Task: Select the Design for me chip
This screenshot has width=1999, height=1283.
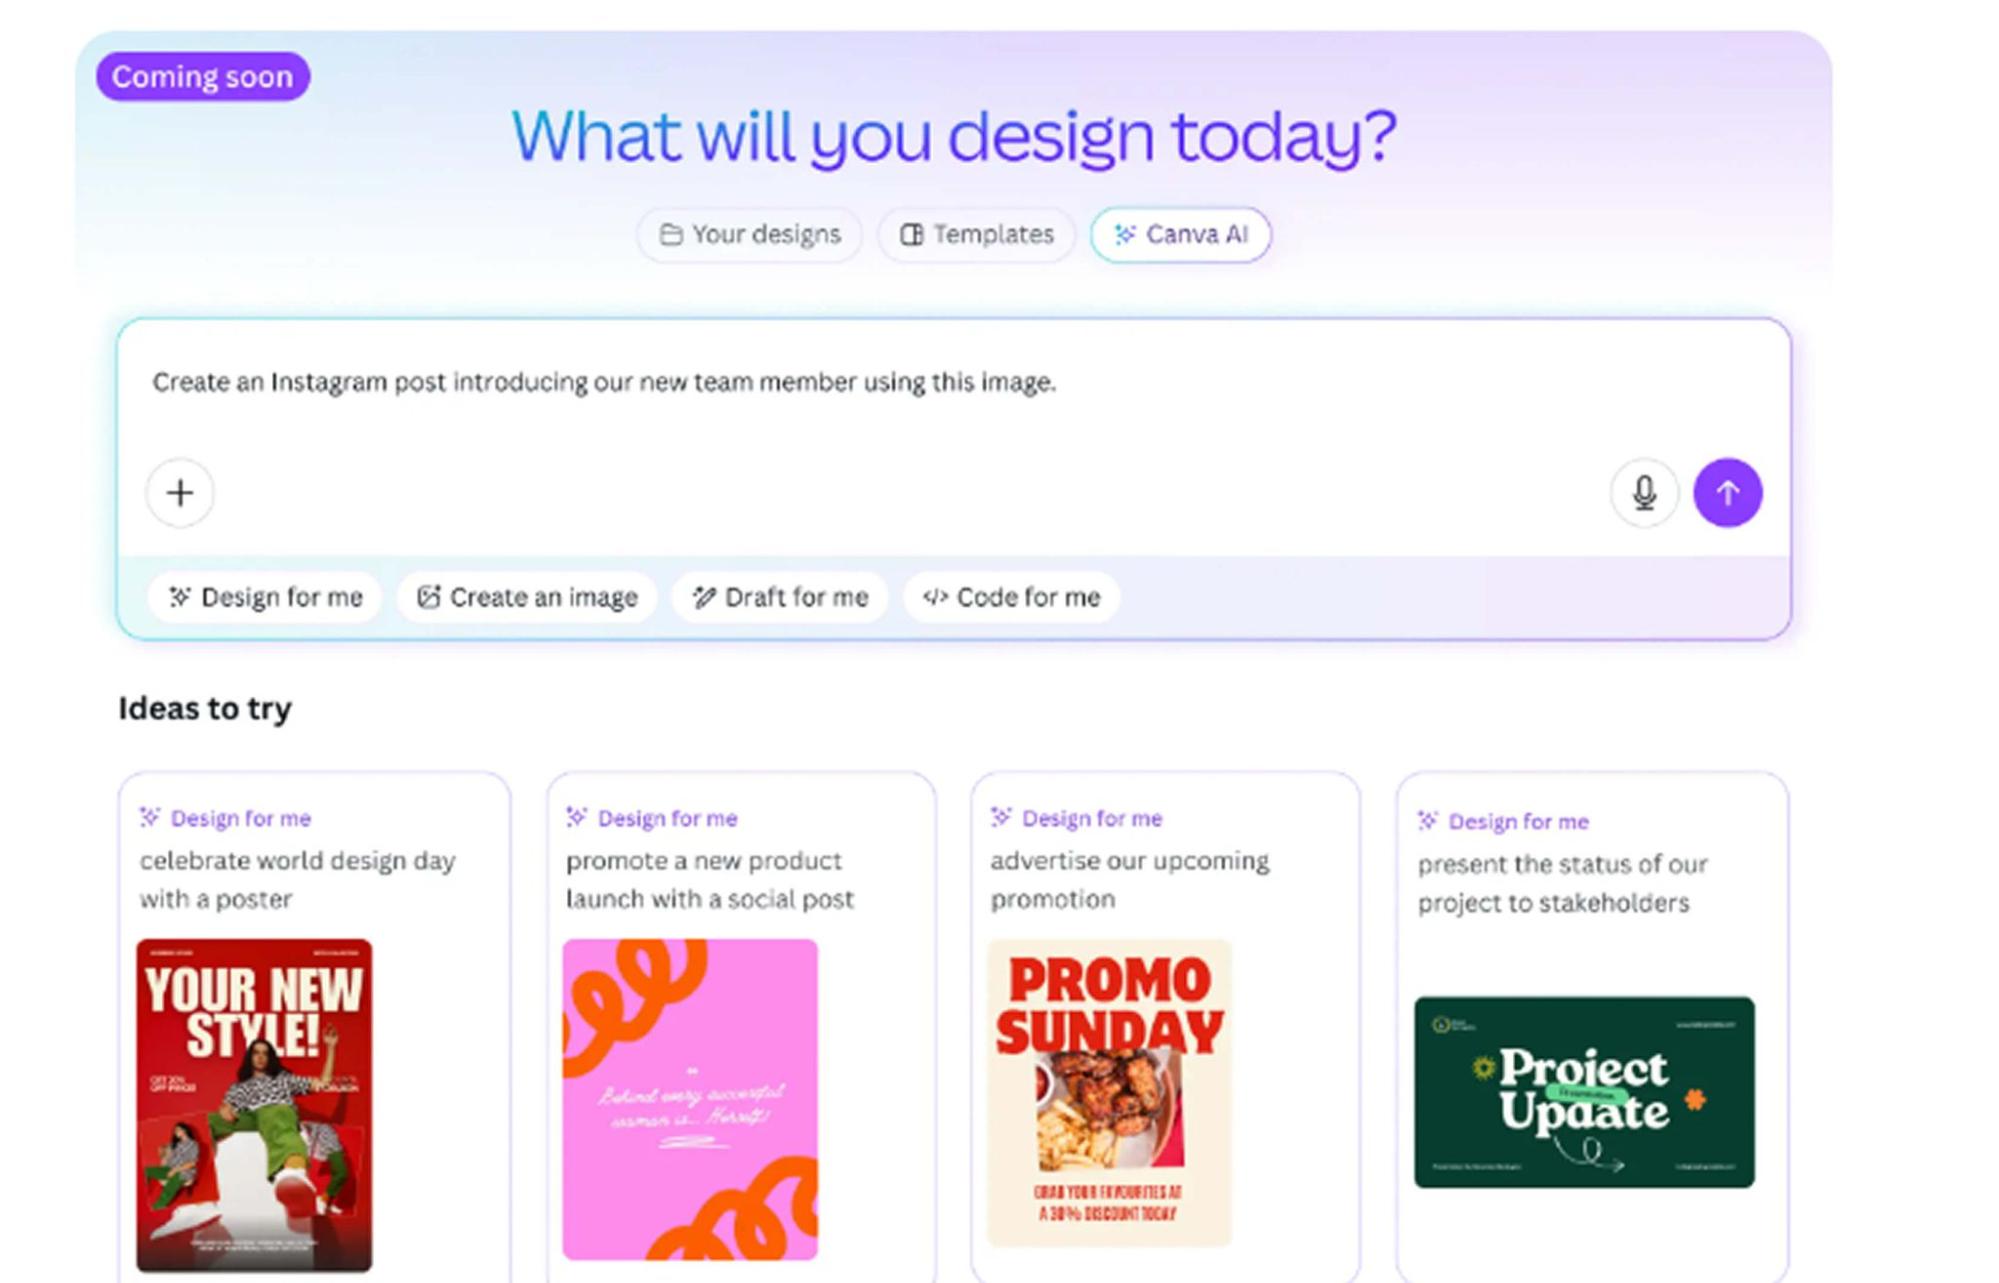Action: point(265,597)
